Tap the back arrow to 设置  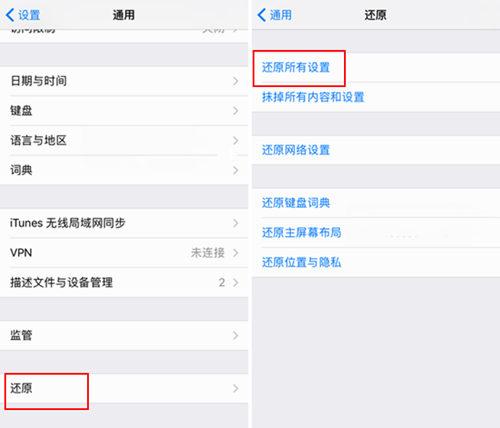tap(23, 15)
